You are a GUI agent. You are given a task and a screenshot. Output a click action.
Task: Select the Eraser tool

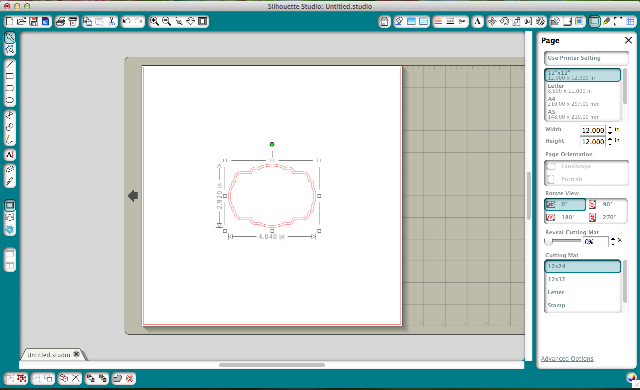[10, 169]
